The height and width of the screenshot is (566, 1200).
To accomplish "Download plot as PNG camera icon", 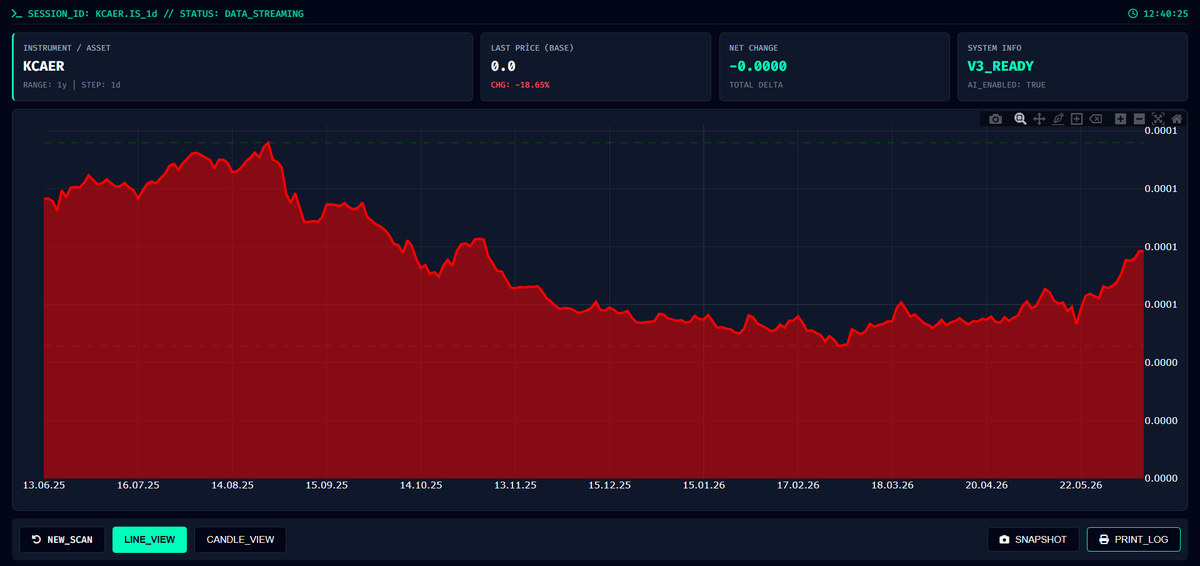I will 995,119.
